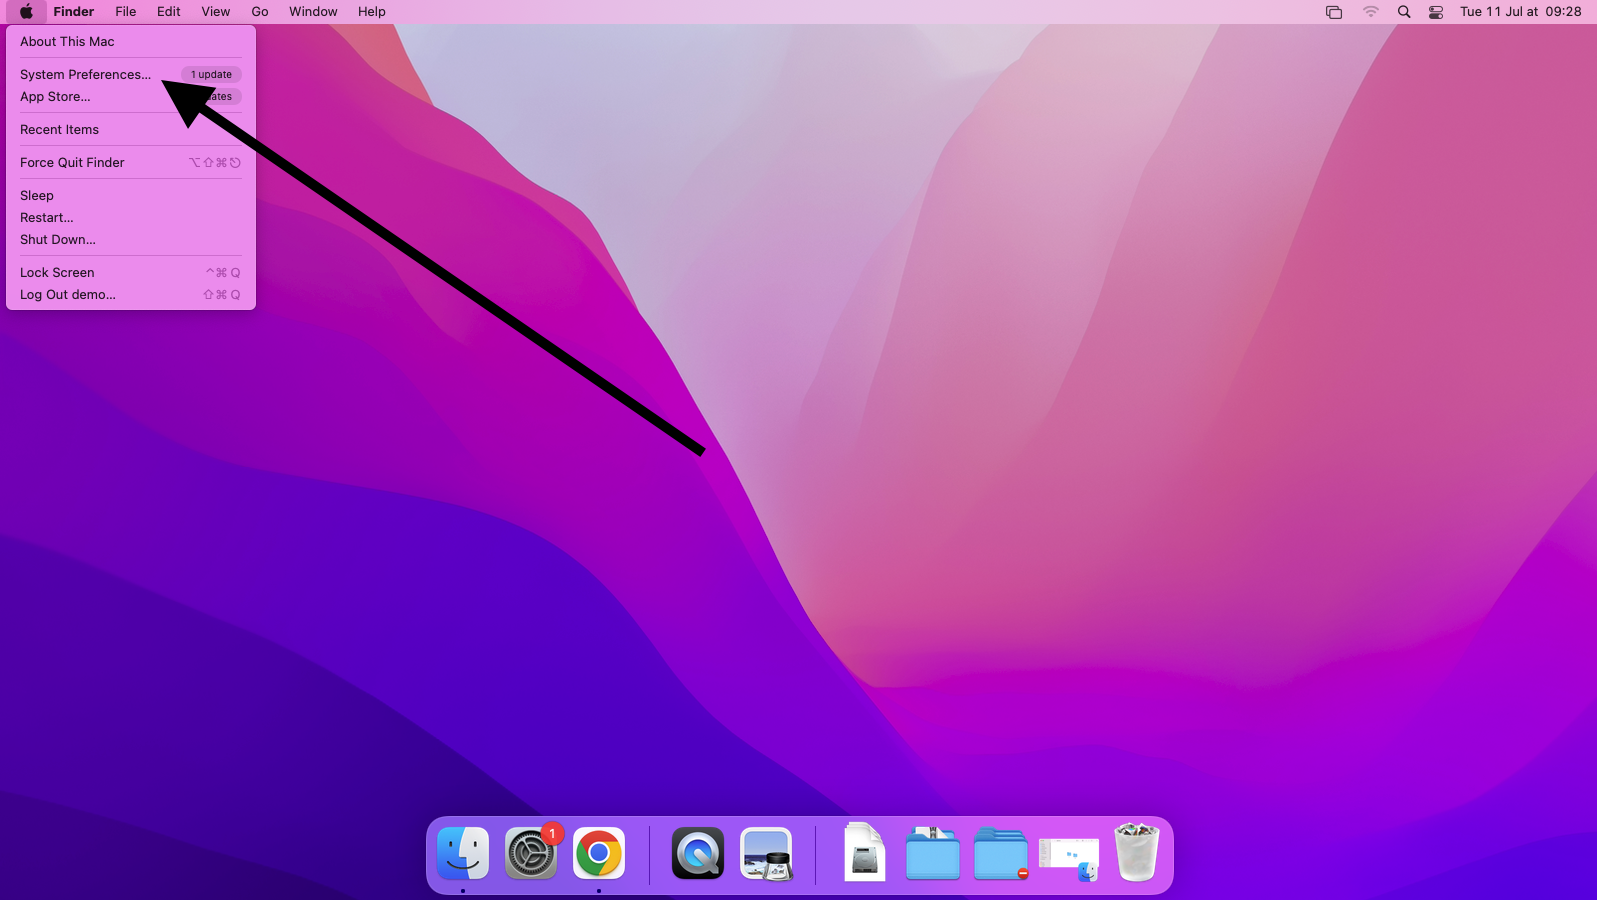The image size is (1597, 900).
Task: Open Control Centre from the menu bar
Action: click(x=1436, y=12)
